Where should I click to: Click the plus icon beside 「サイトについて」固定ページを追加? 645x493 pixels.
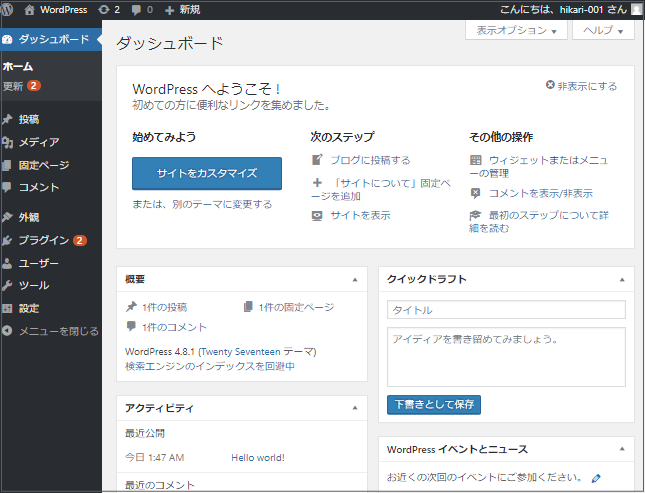(317, 182)
